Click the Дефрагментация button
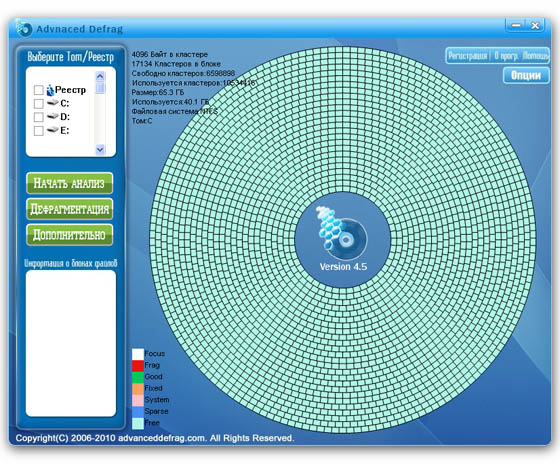The height and width of the screenshot is (464, 560). [x=70, y=209]
